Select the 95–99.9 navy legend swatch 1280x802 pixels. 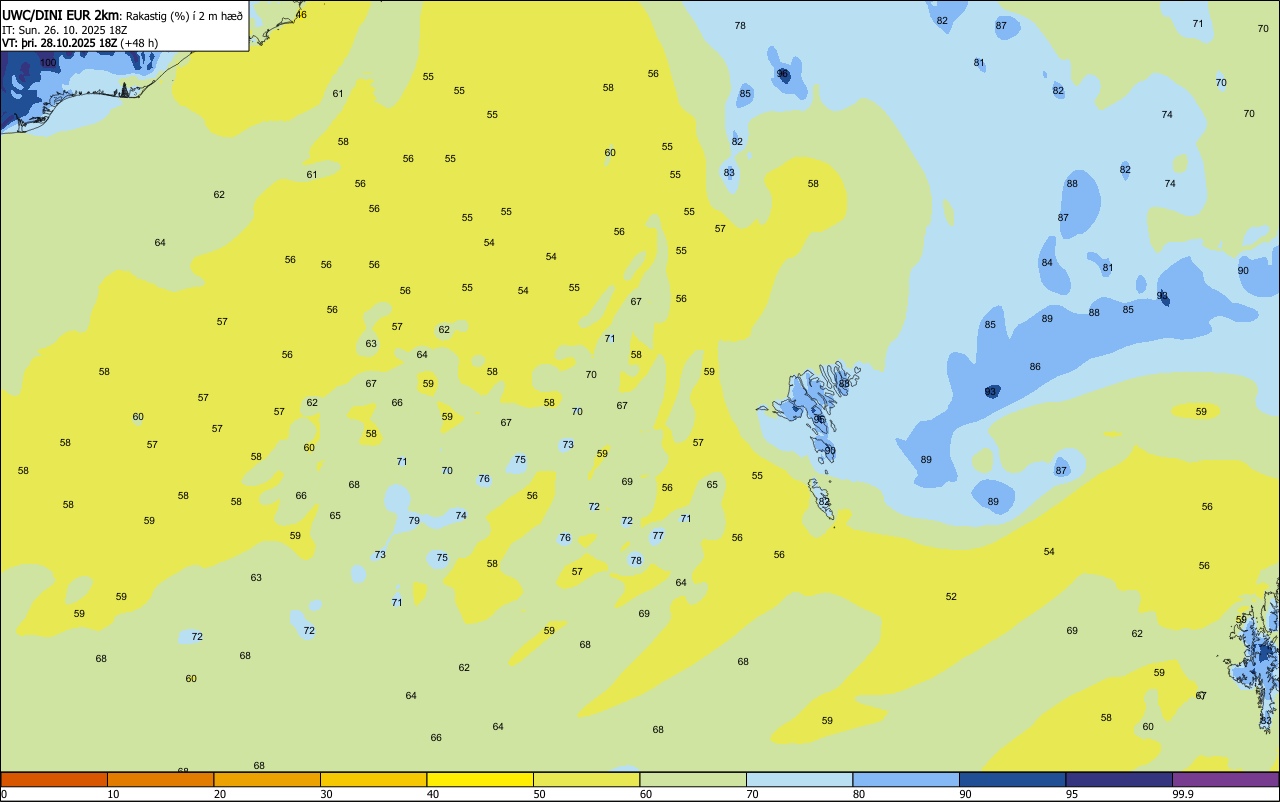pyautogui.click(x=1119, y=779)
